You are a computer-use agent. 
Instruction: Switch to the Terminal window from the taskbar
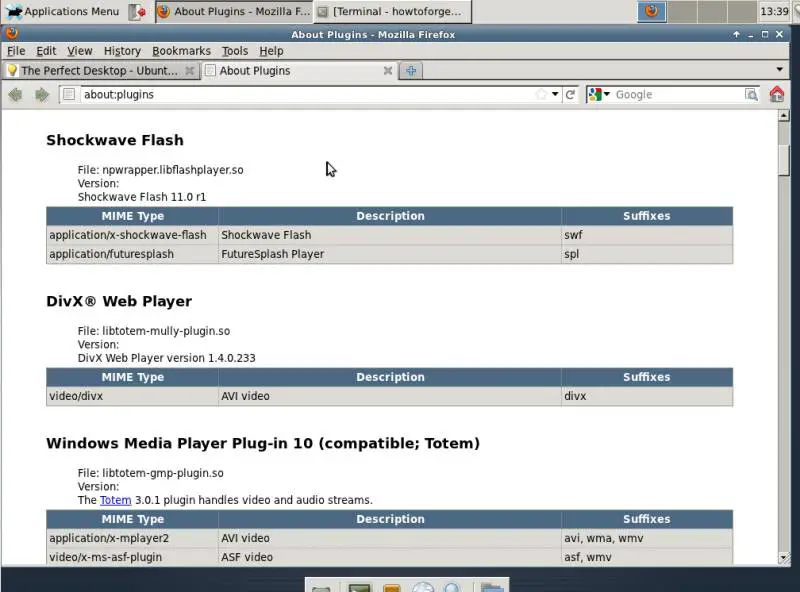(x=392, y=11)
